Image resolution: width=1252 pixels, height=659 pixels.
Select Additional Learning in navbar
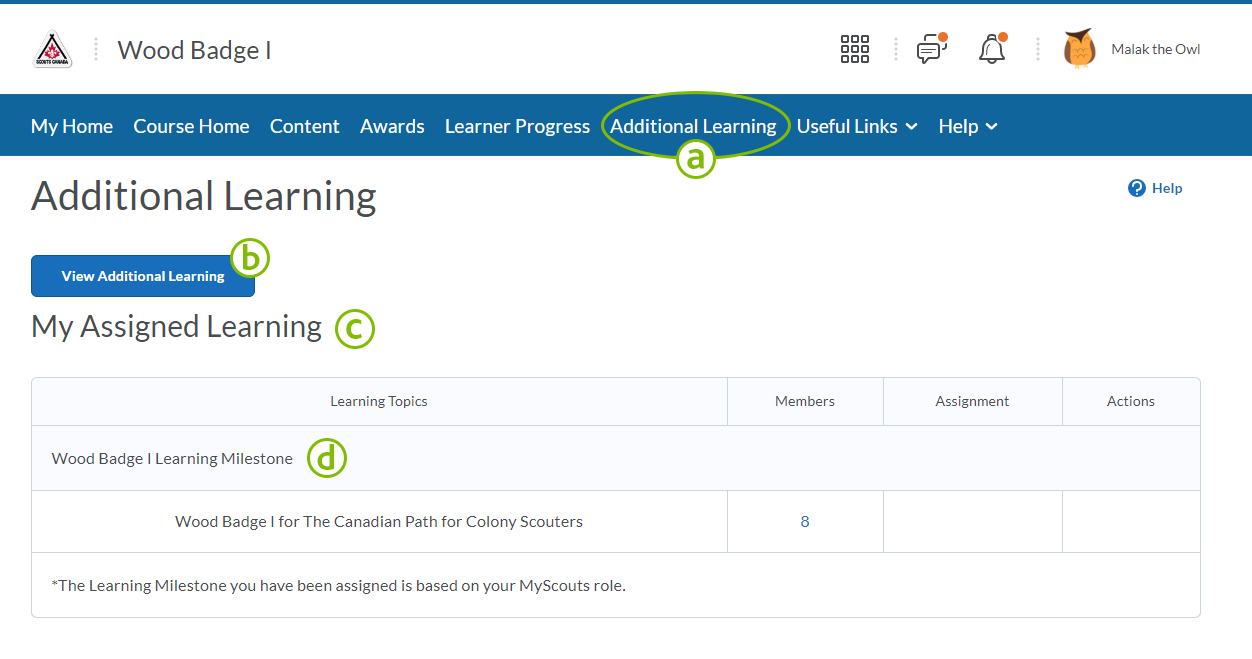693,126
